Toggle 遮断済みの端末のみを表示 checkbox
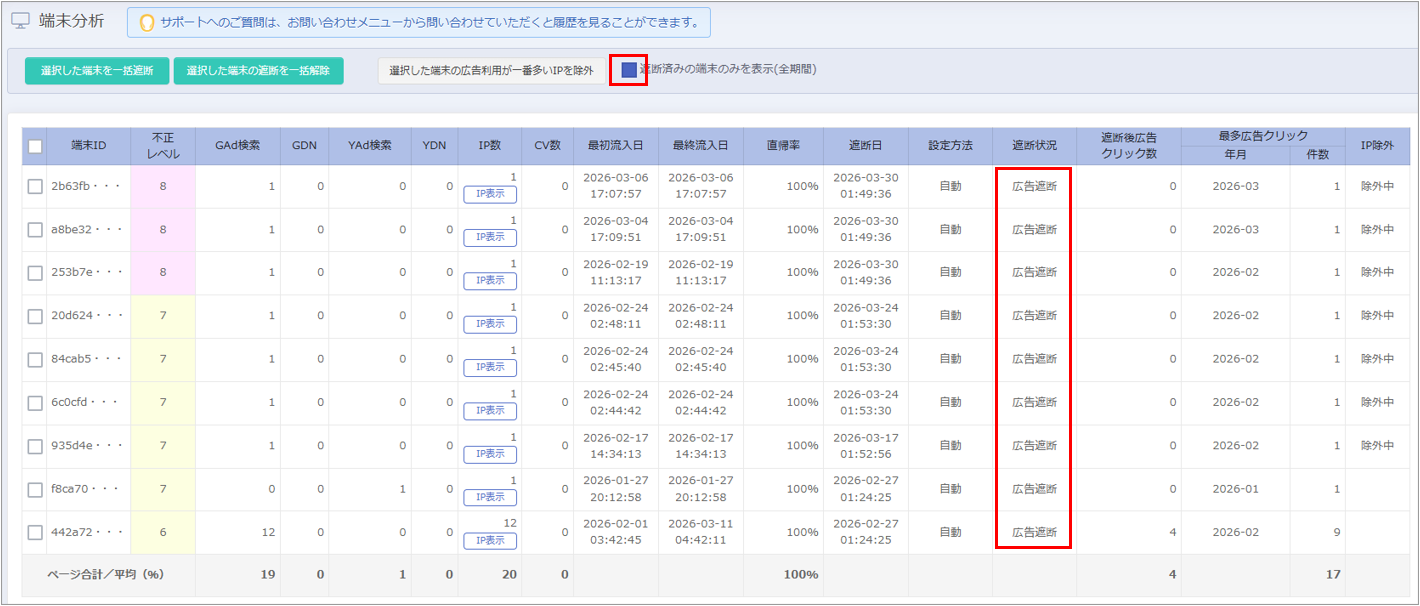Viewport: 1420px width, 606px height. tap(629, 70)
